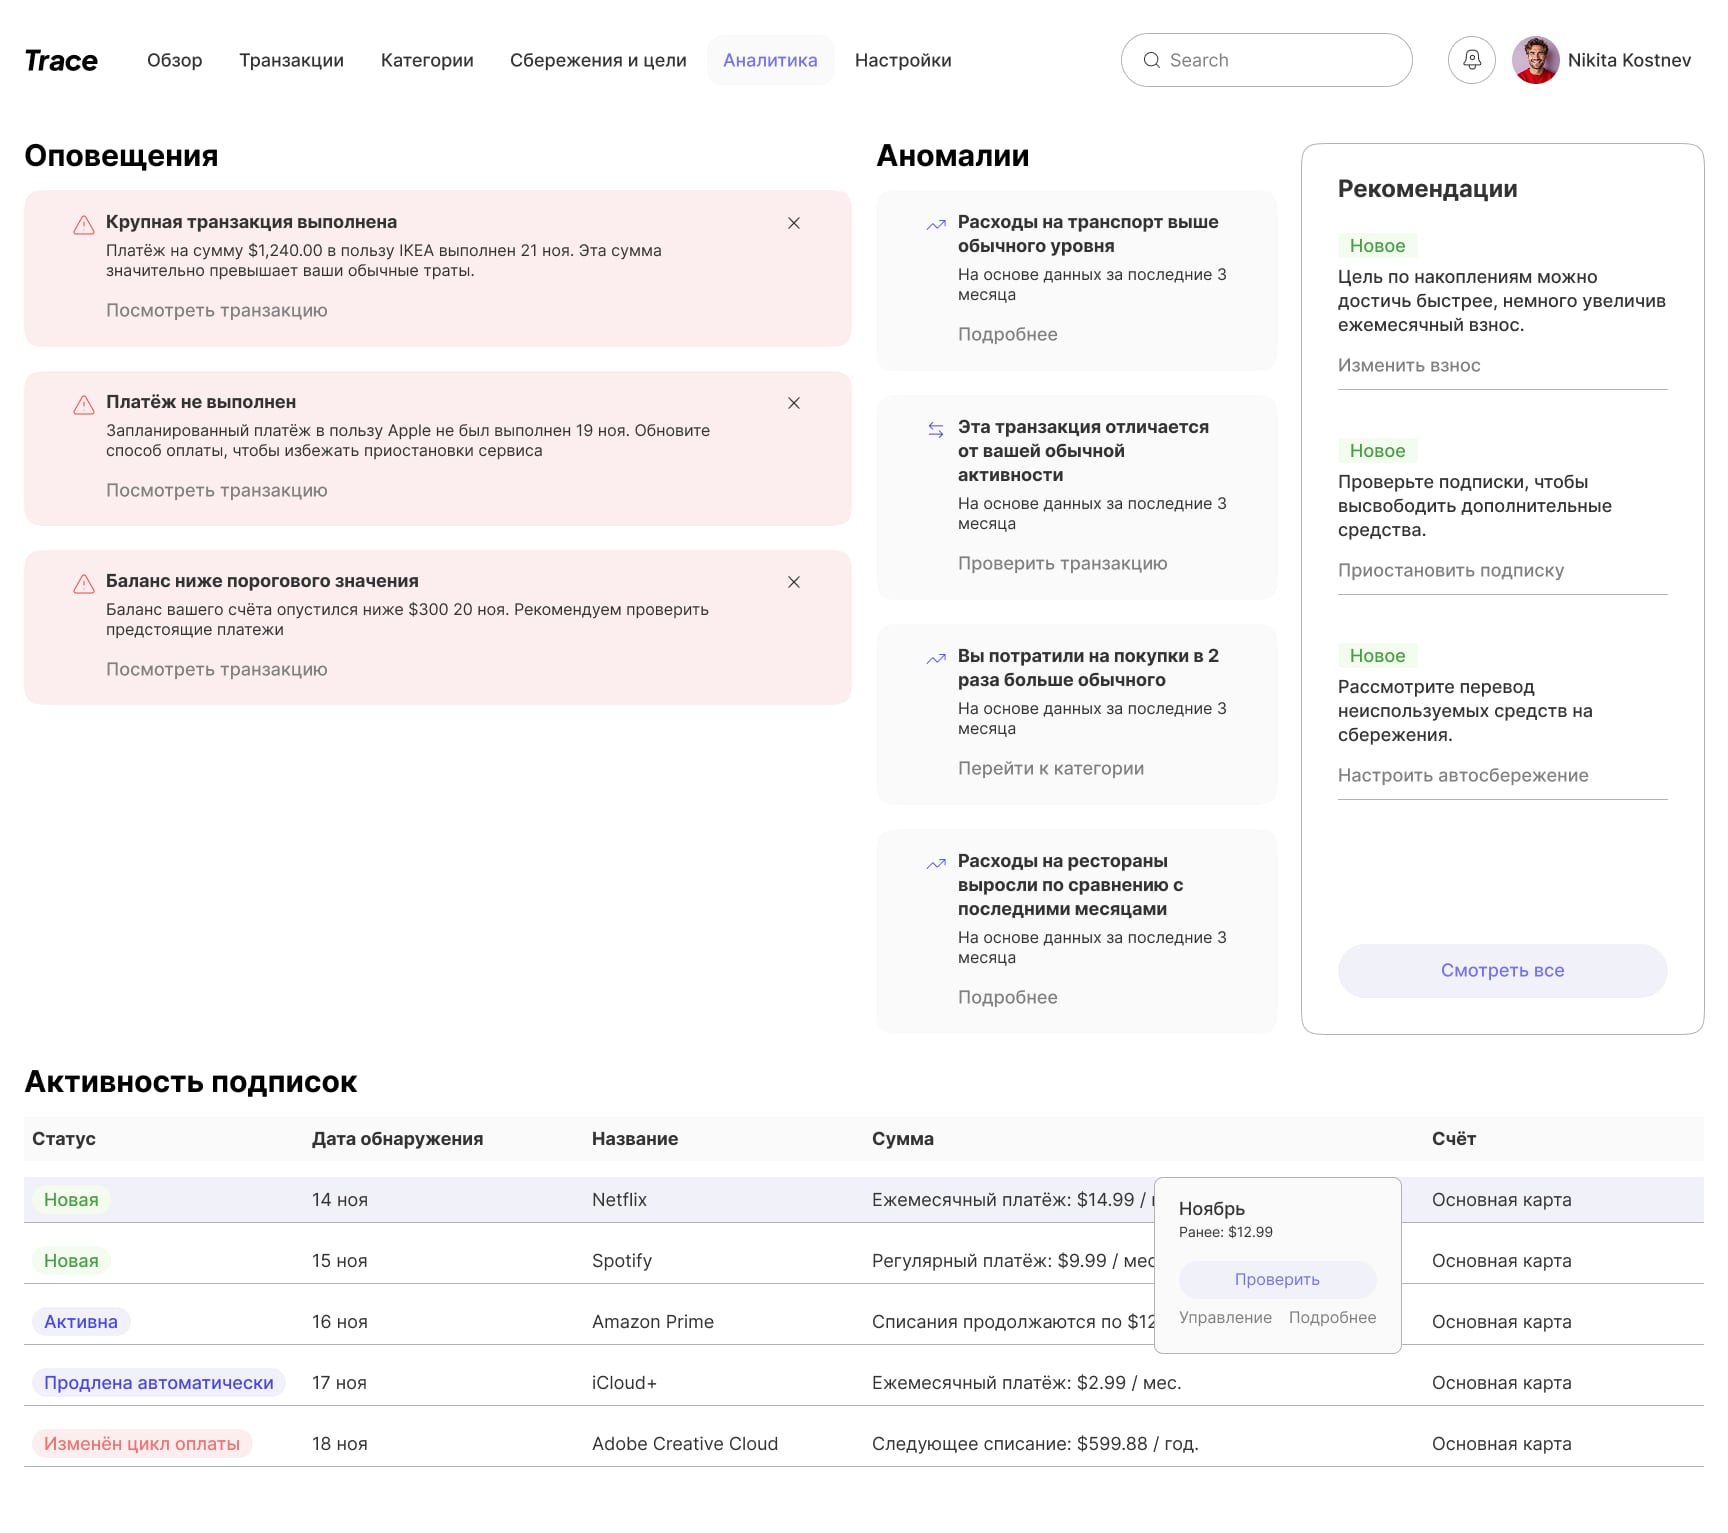The image size is (1728, 1533).
Task: Click trend icon on restaurant expenses anomaly
Action: 936,864
